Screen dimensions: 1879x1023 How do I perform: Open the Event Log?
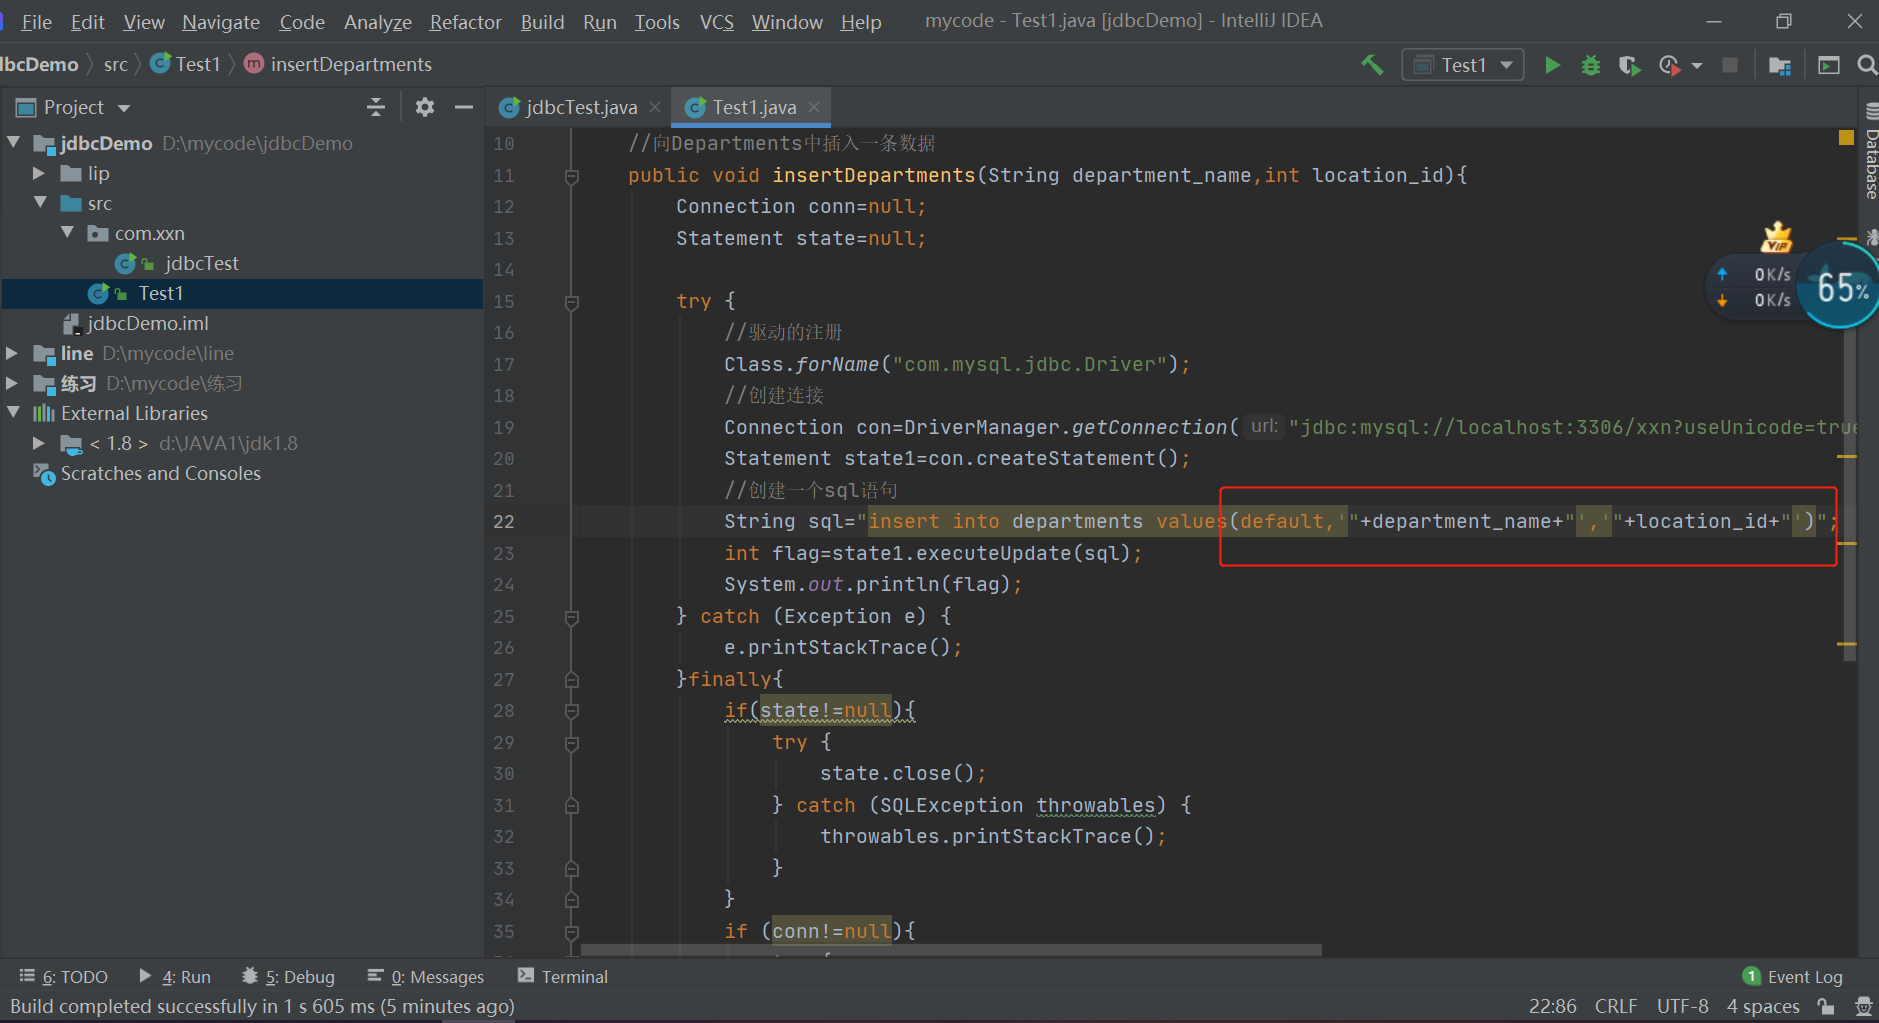click(x=1793, y=977)
